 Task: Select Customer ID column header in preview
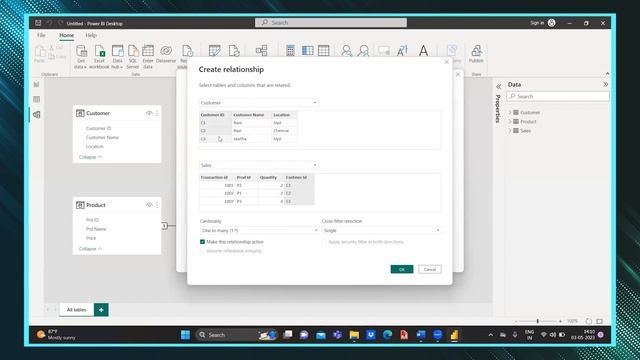point(215,115)
